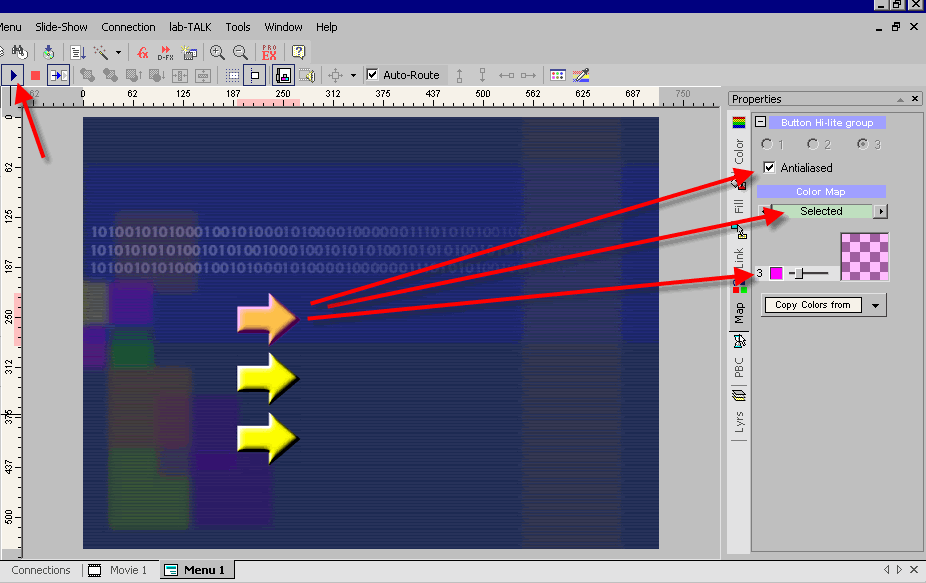The image size is (926, 583).
Task: Stop simulation with the red square button
Action: click(35, 75)
